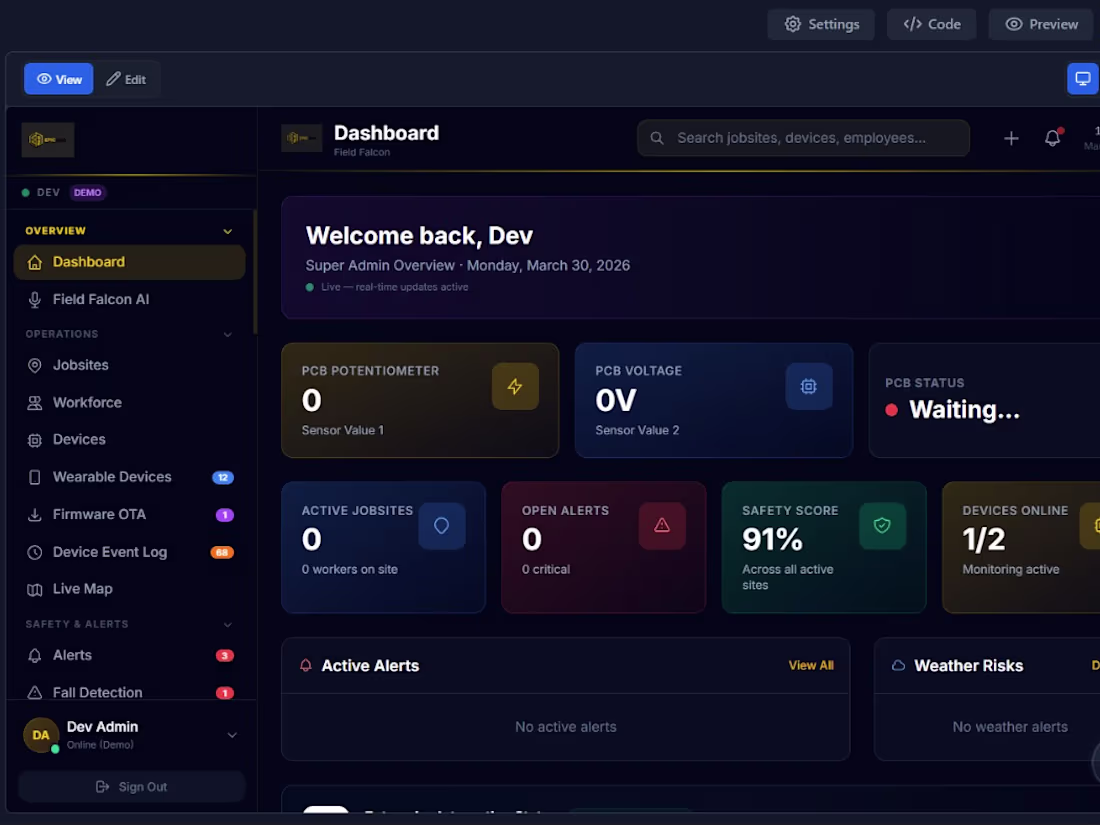
Task: Click the plus add icon in header
Action: coord(1011,138)
